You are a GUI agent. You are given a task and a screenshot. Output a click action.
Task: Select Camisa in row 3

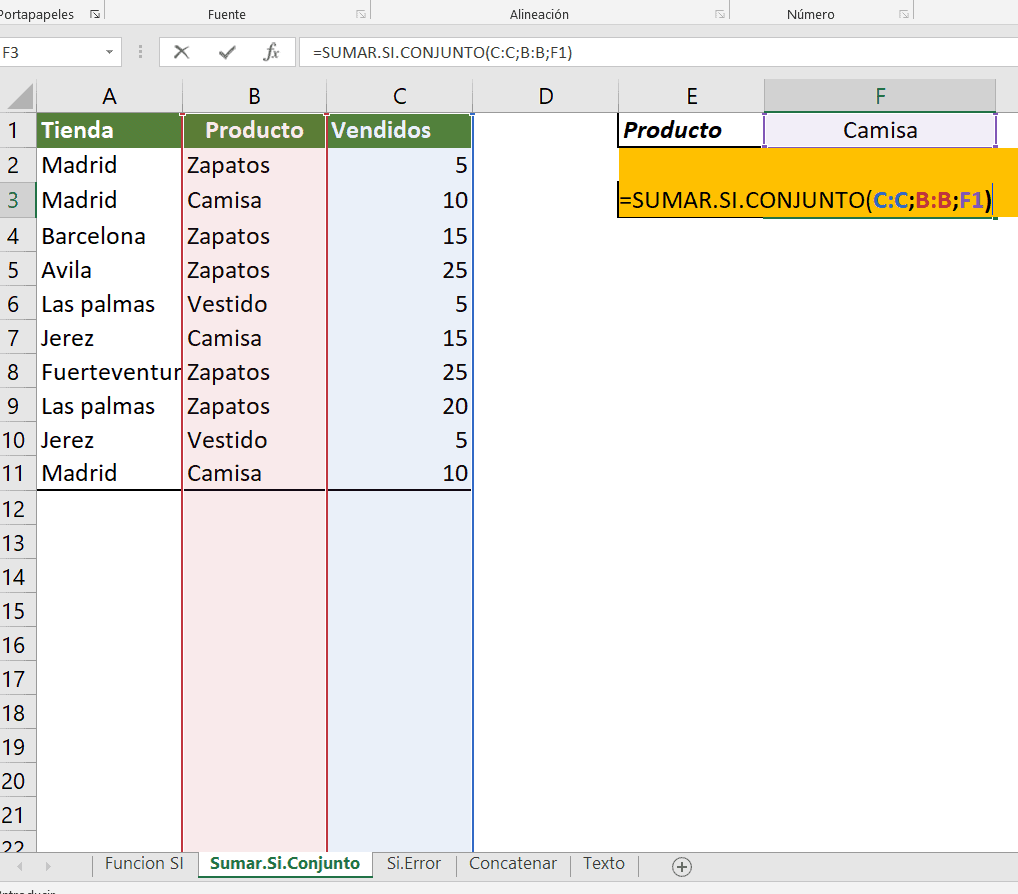coord(254,200)
